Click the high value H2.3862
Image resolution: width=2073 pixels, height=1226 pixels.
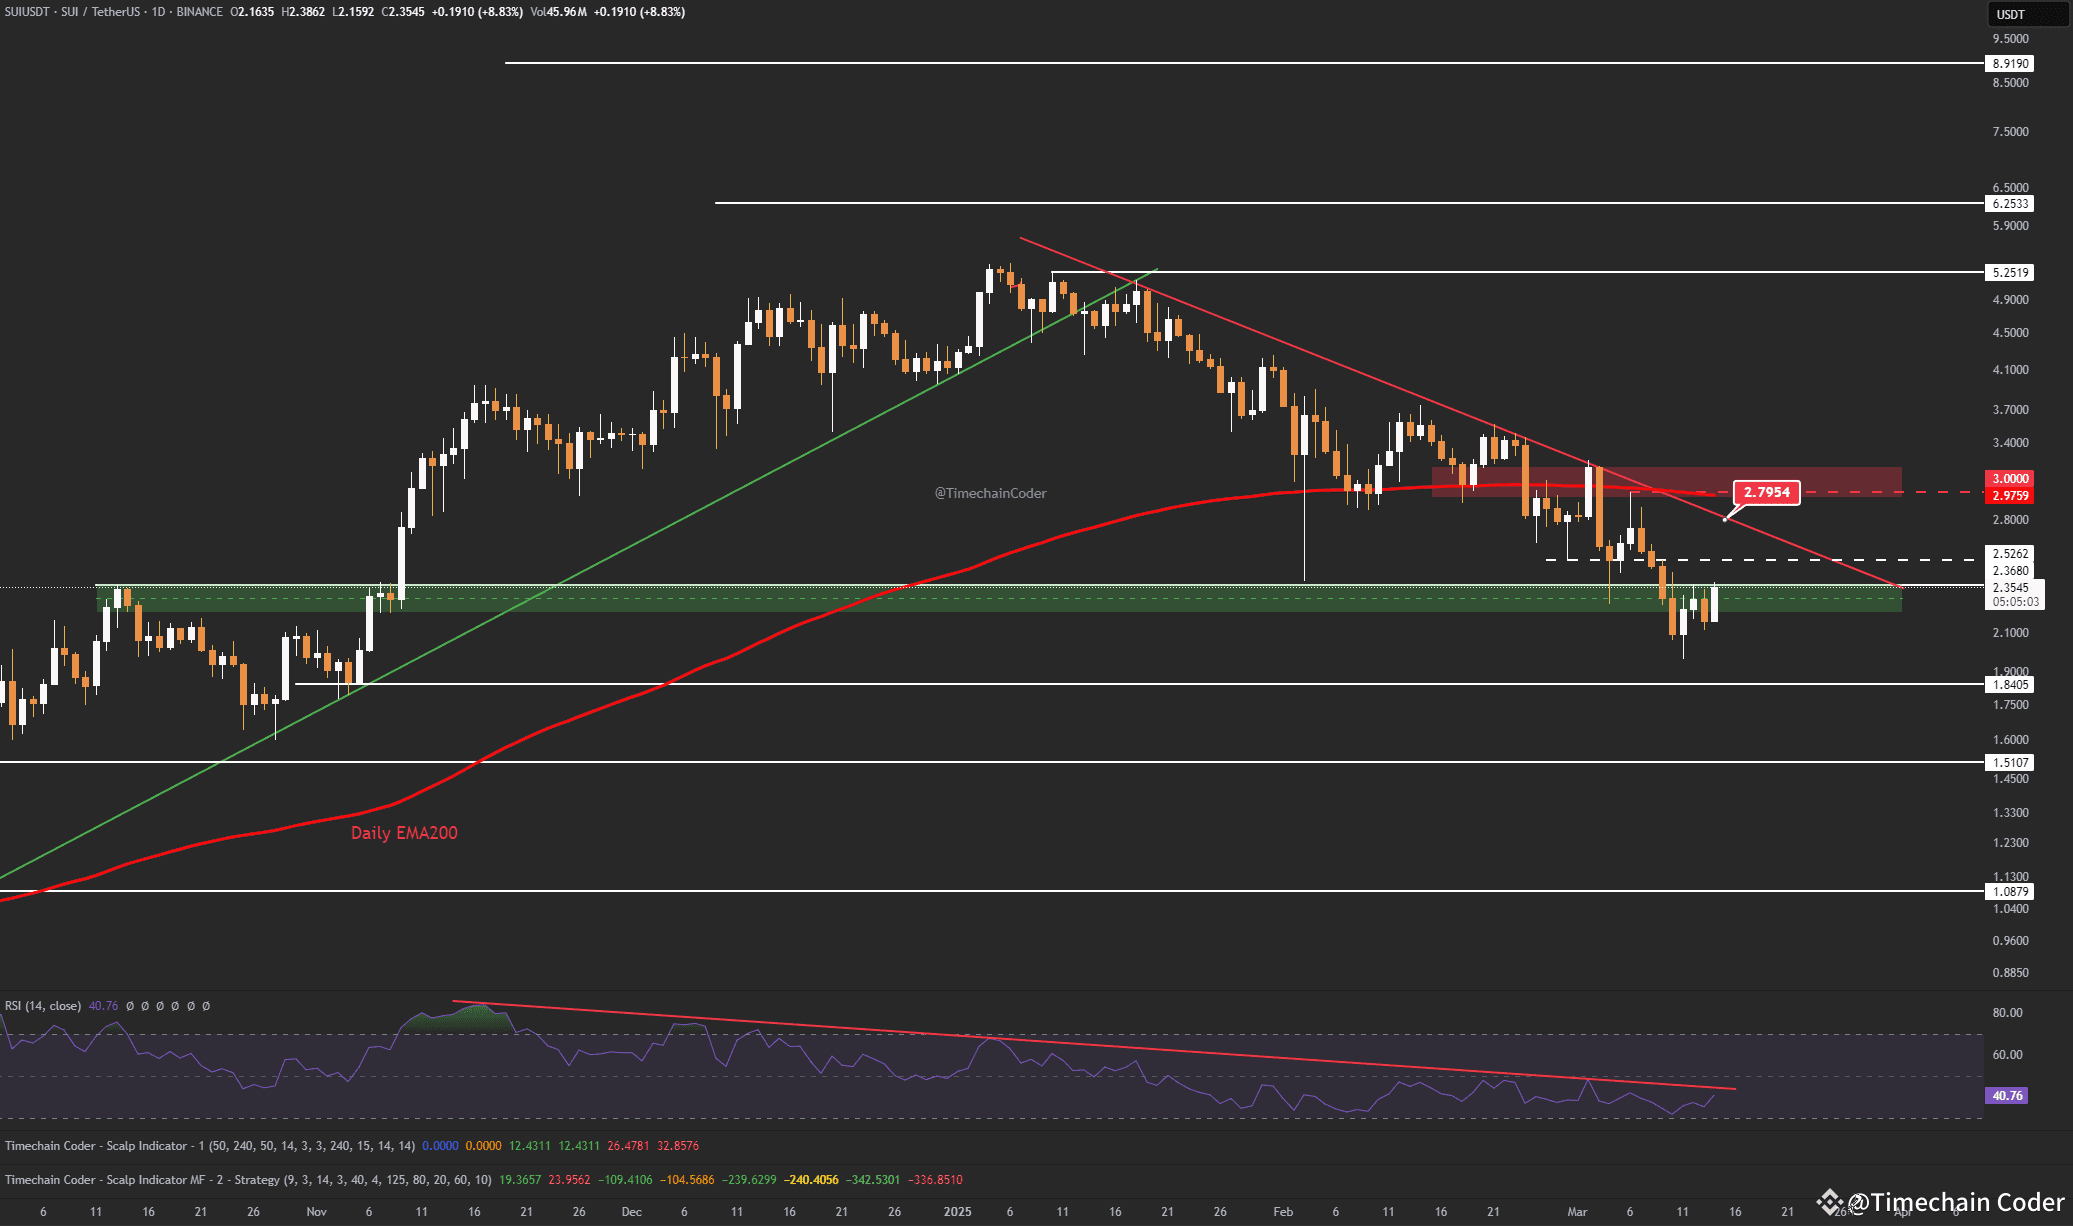pos(303,12)
